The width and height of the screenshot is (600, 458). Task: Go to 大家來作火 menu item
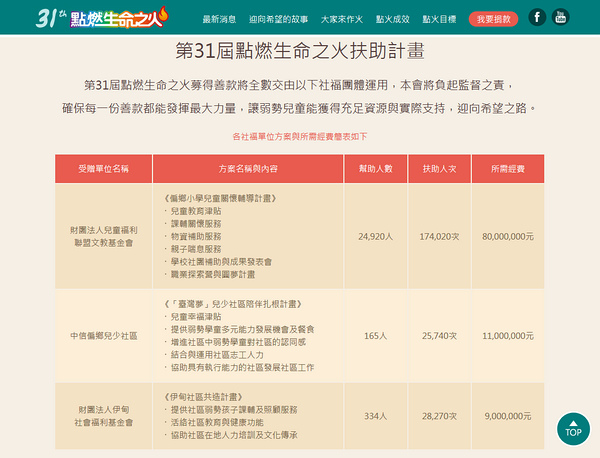(x=342, y=19)
